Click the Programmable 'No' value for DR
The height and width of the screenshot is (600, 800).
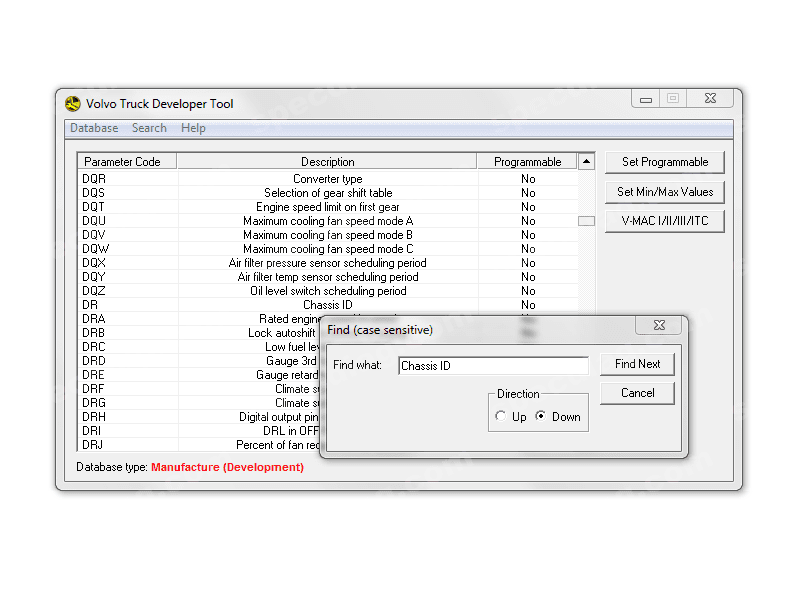point(528,305)
